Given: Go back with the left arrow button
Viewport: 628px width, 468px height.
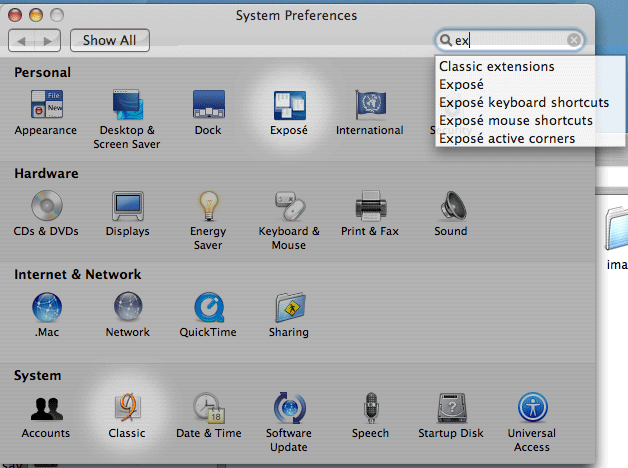Looking at the screenshot, I should [x=21, y=40].
